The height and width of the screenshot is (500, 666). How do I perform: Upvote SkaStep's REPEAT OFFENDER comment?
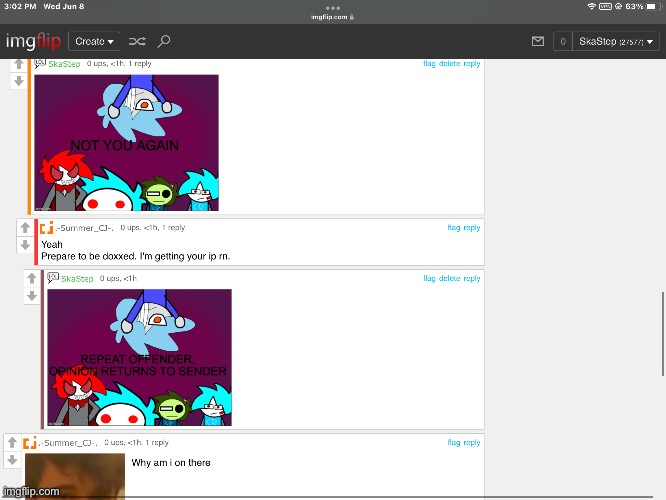[x=32, y=279]
